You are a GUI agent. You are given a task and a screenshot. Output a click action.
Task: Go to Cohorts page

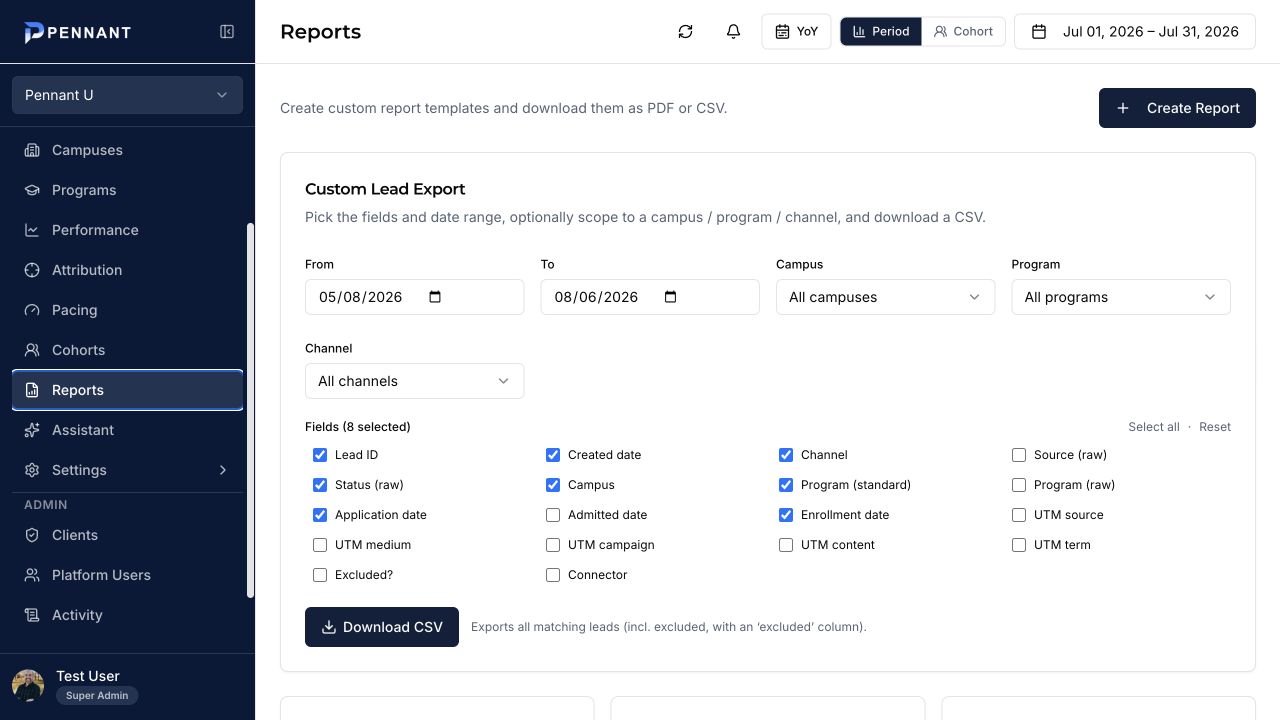[x=127, y=350]
